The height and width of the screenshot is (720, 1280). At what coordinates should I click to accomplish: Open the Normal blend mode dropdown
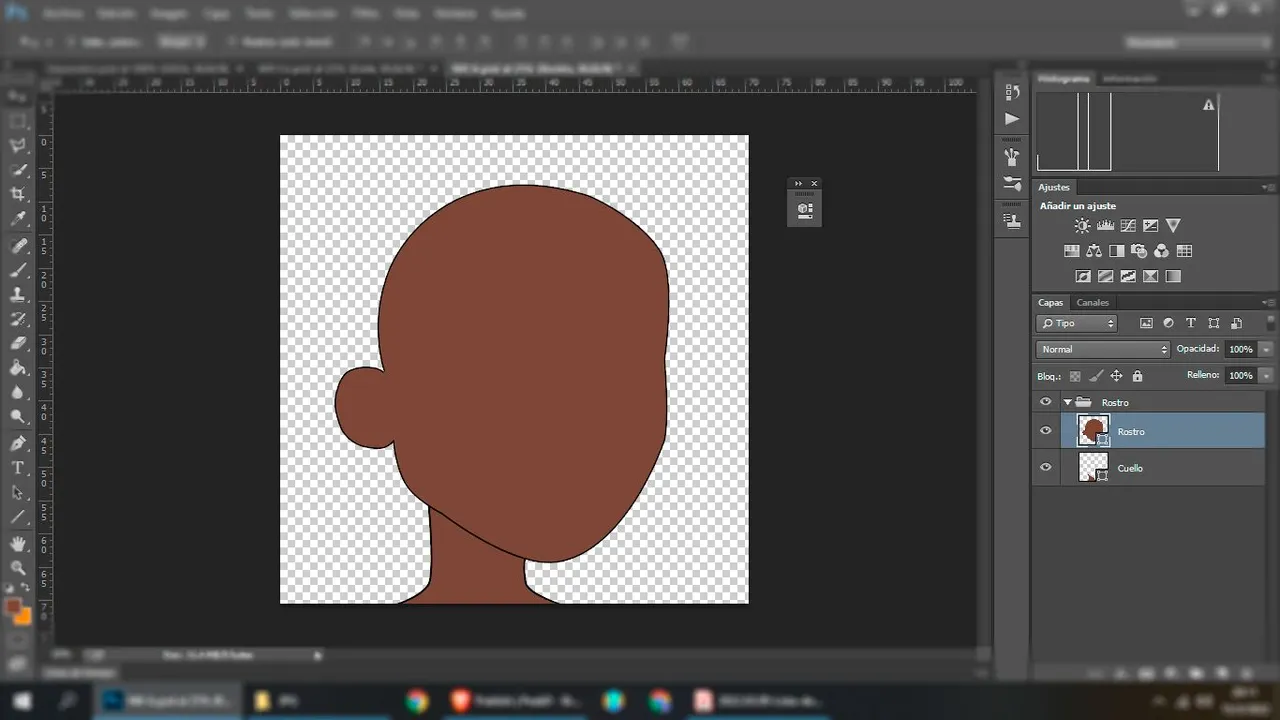pyautogui.click(x=1103, y=349)
